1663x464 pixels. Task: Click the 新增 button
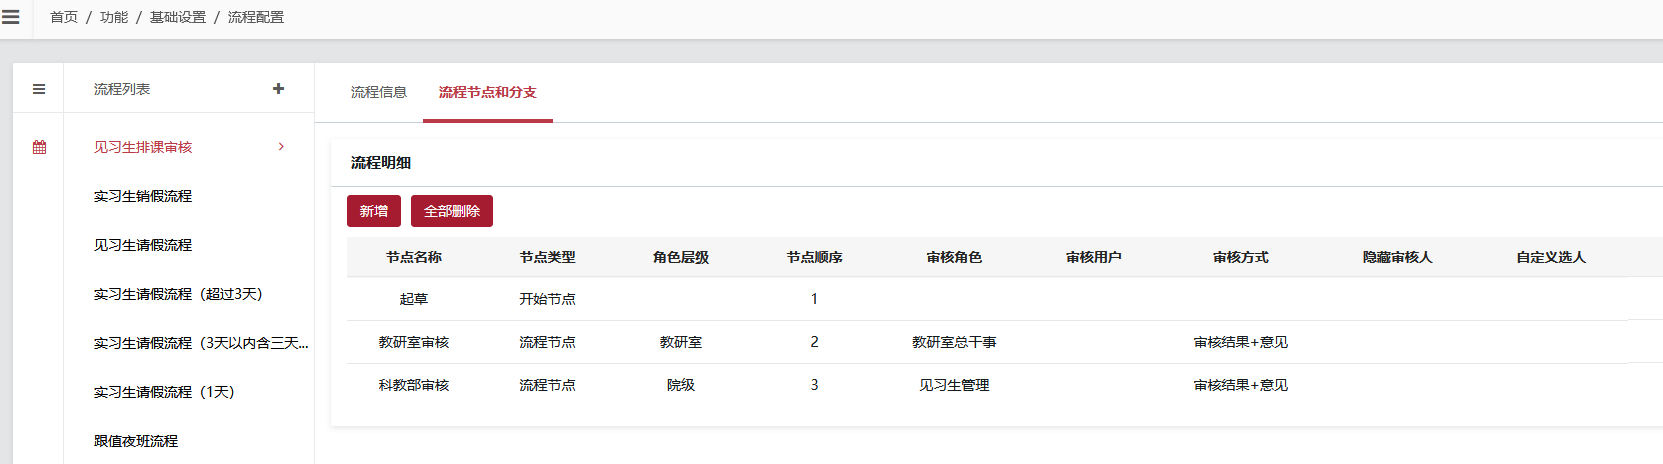[374, 211]
